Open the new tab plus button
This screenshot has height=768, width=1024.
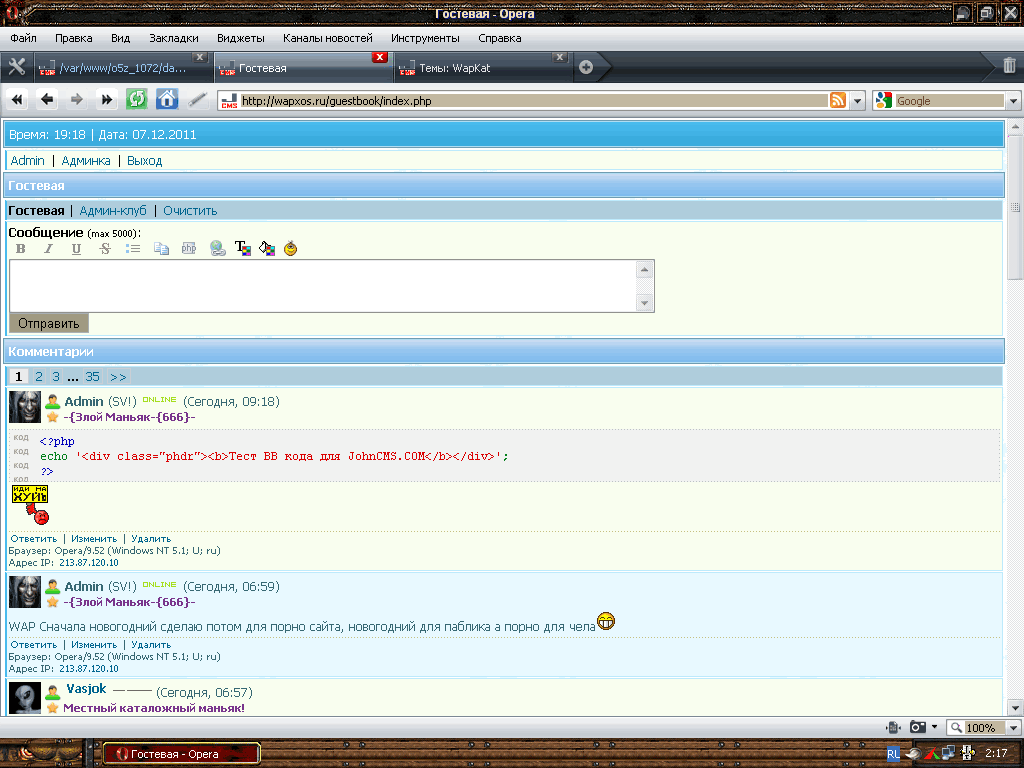[x=586, y=68]
